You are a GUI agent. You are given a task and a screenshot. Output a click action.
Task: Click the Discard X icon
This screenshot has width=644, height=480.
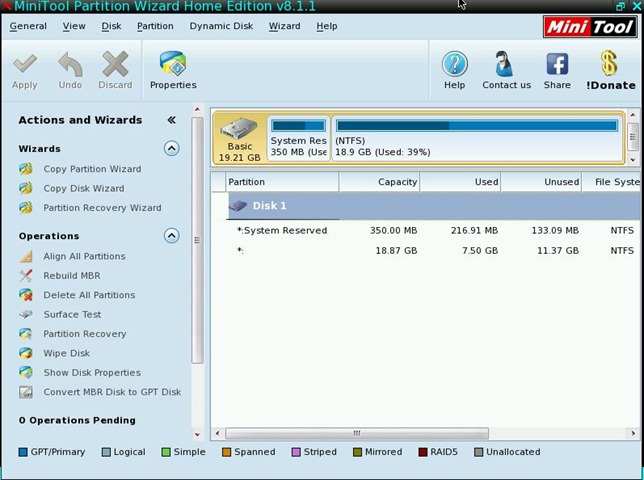point(115,64)
